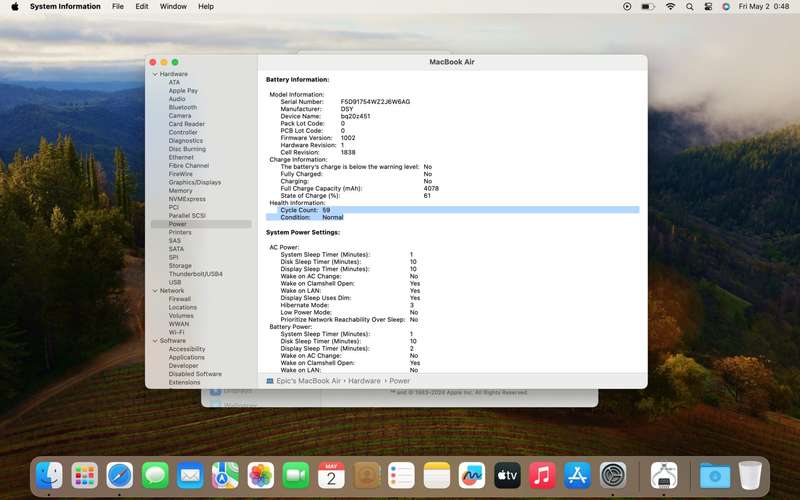Select Graphics/Displays in the sidebar
Viewport: 800px width, 500px height.
[x=195, y=183]
